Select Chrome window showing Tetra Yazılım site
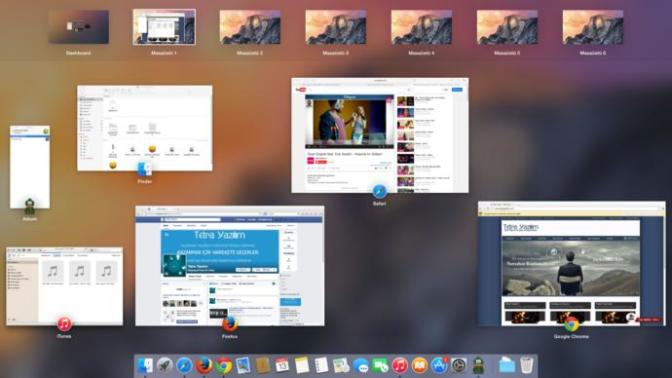 point(572,264)
